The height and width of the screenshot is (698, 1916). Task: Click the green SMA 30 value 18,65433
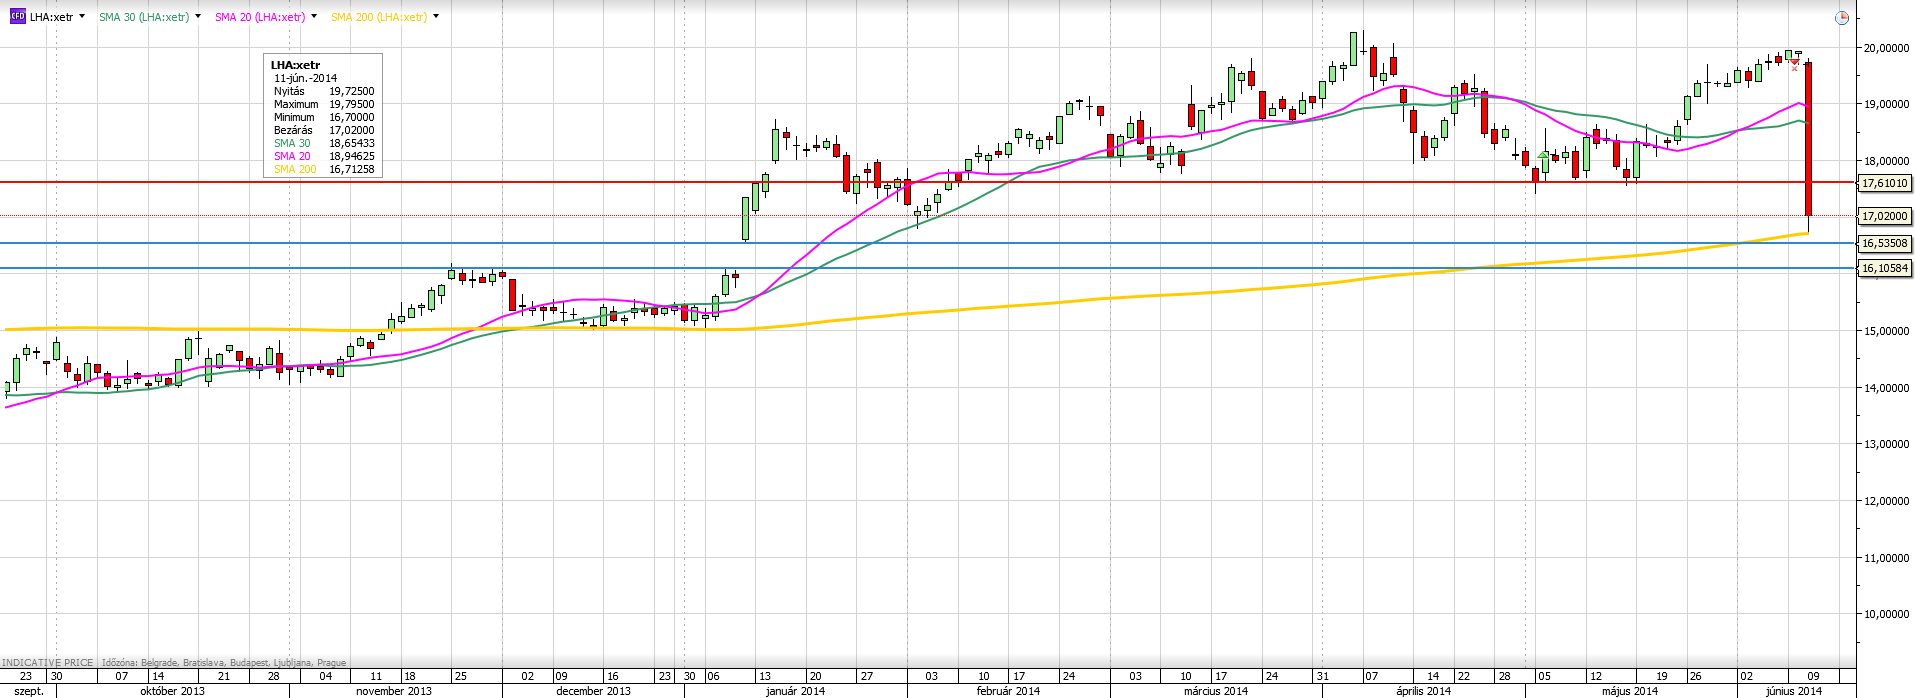[352, 143]
